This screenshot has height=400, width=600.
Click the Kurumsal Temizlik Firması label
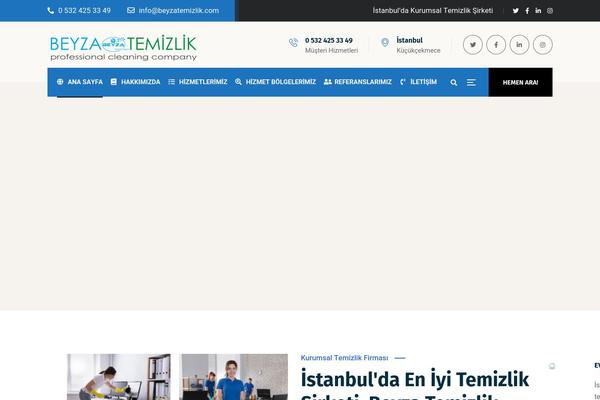tap(344, 358)
